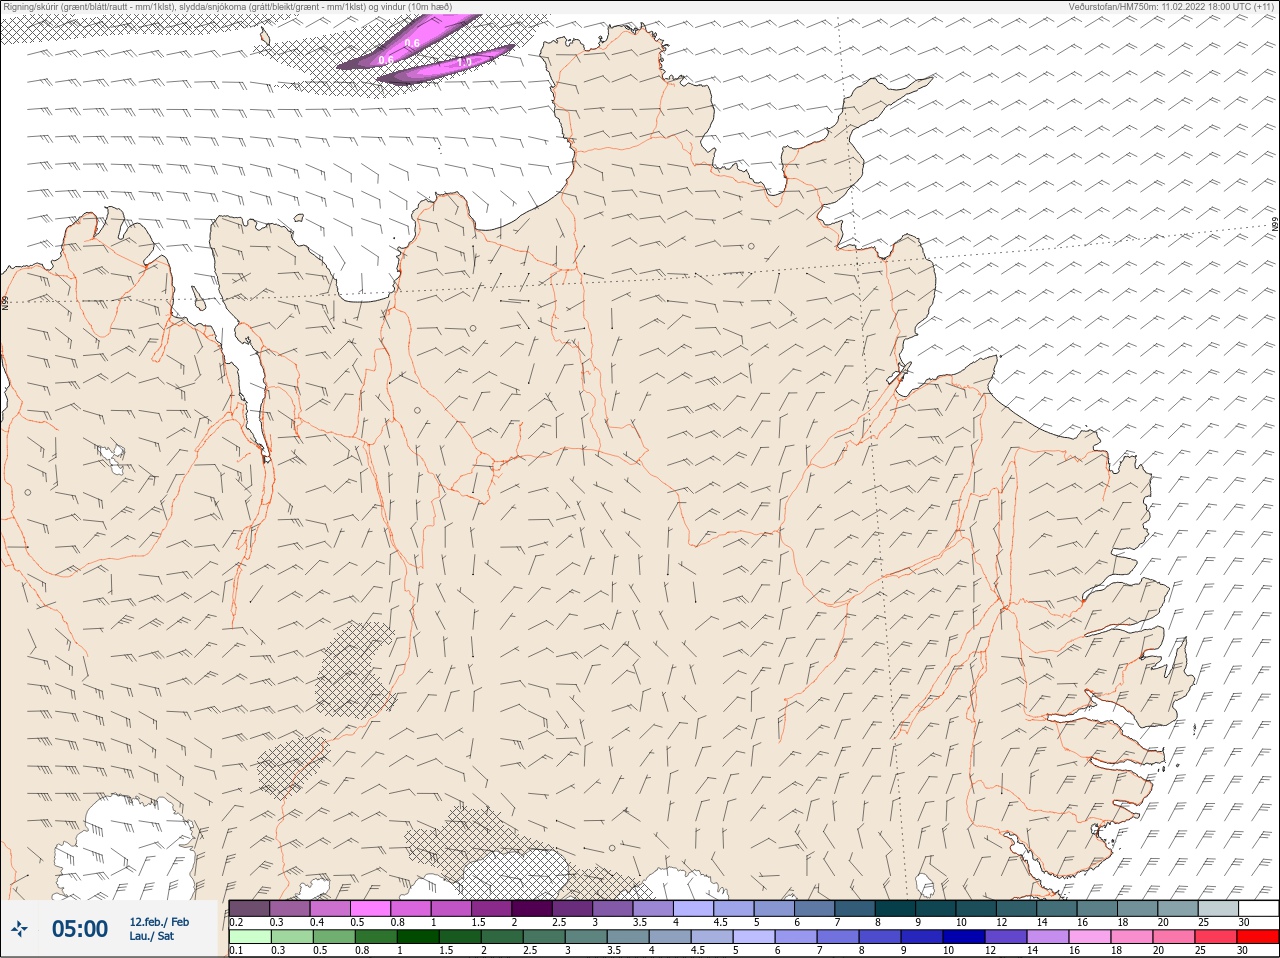Viewport: 1280px width, 958px height.
Task: Click the white 30 swatch ending the snow legend
Action: [x=1259, y=908]
